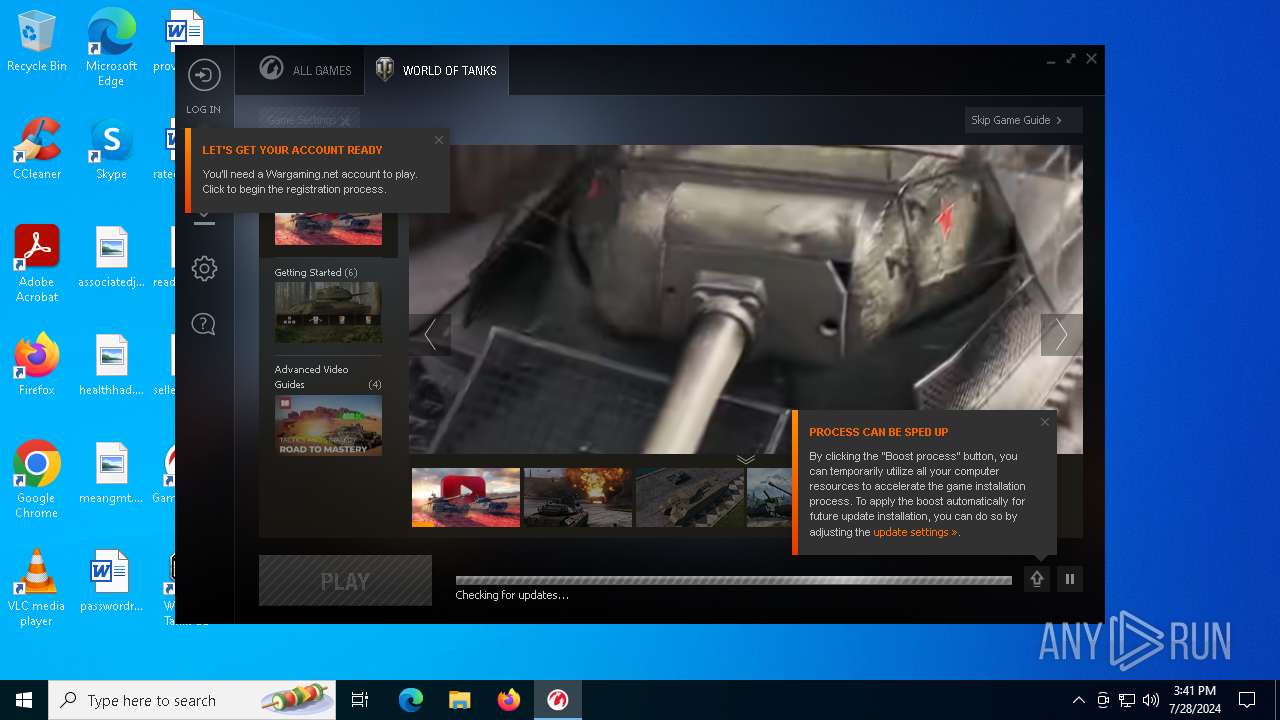Go to previous video with left arrow

[x=430, y=335]
